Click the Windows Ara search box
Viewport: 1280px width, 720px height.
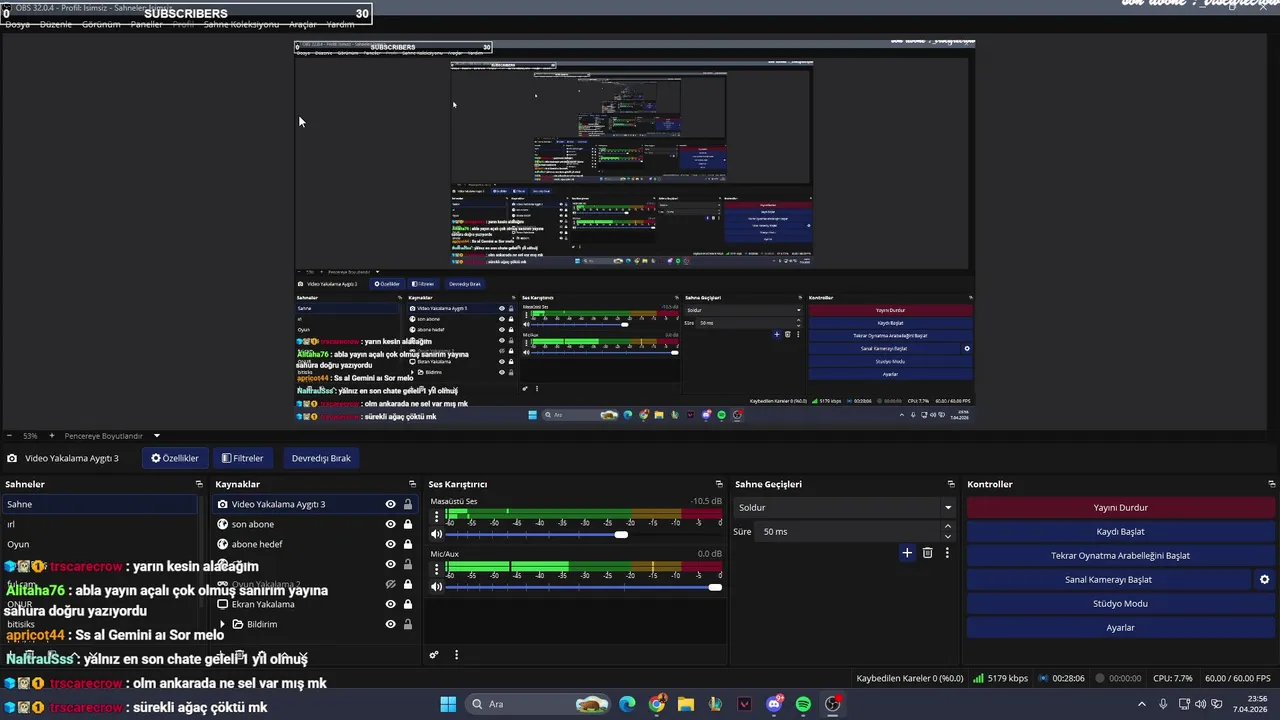point(539,704)
